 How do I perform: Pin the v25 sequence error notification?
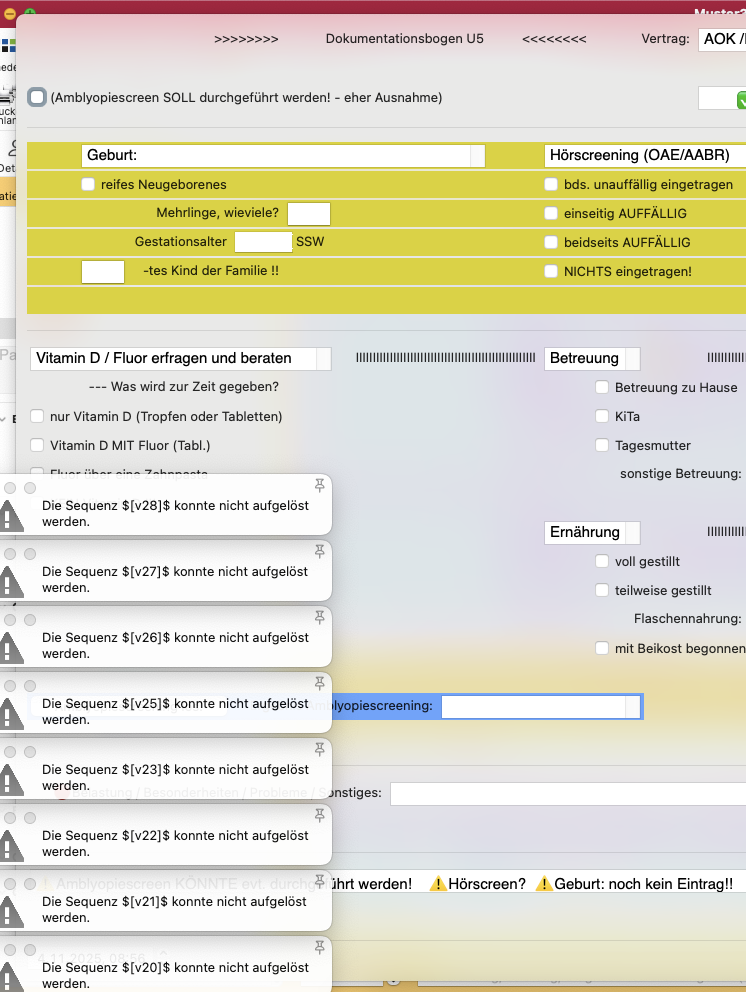coord(320,683)
